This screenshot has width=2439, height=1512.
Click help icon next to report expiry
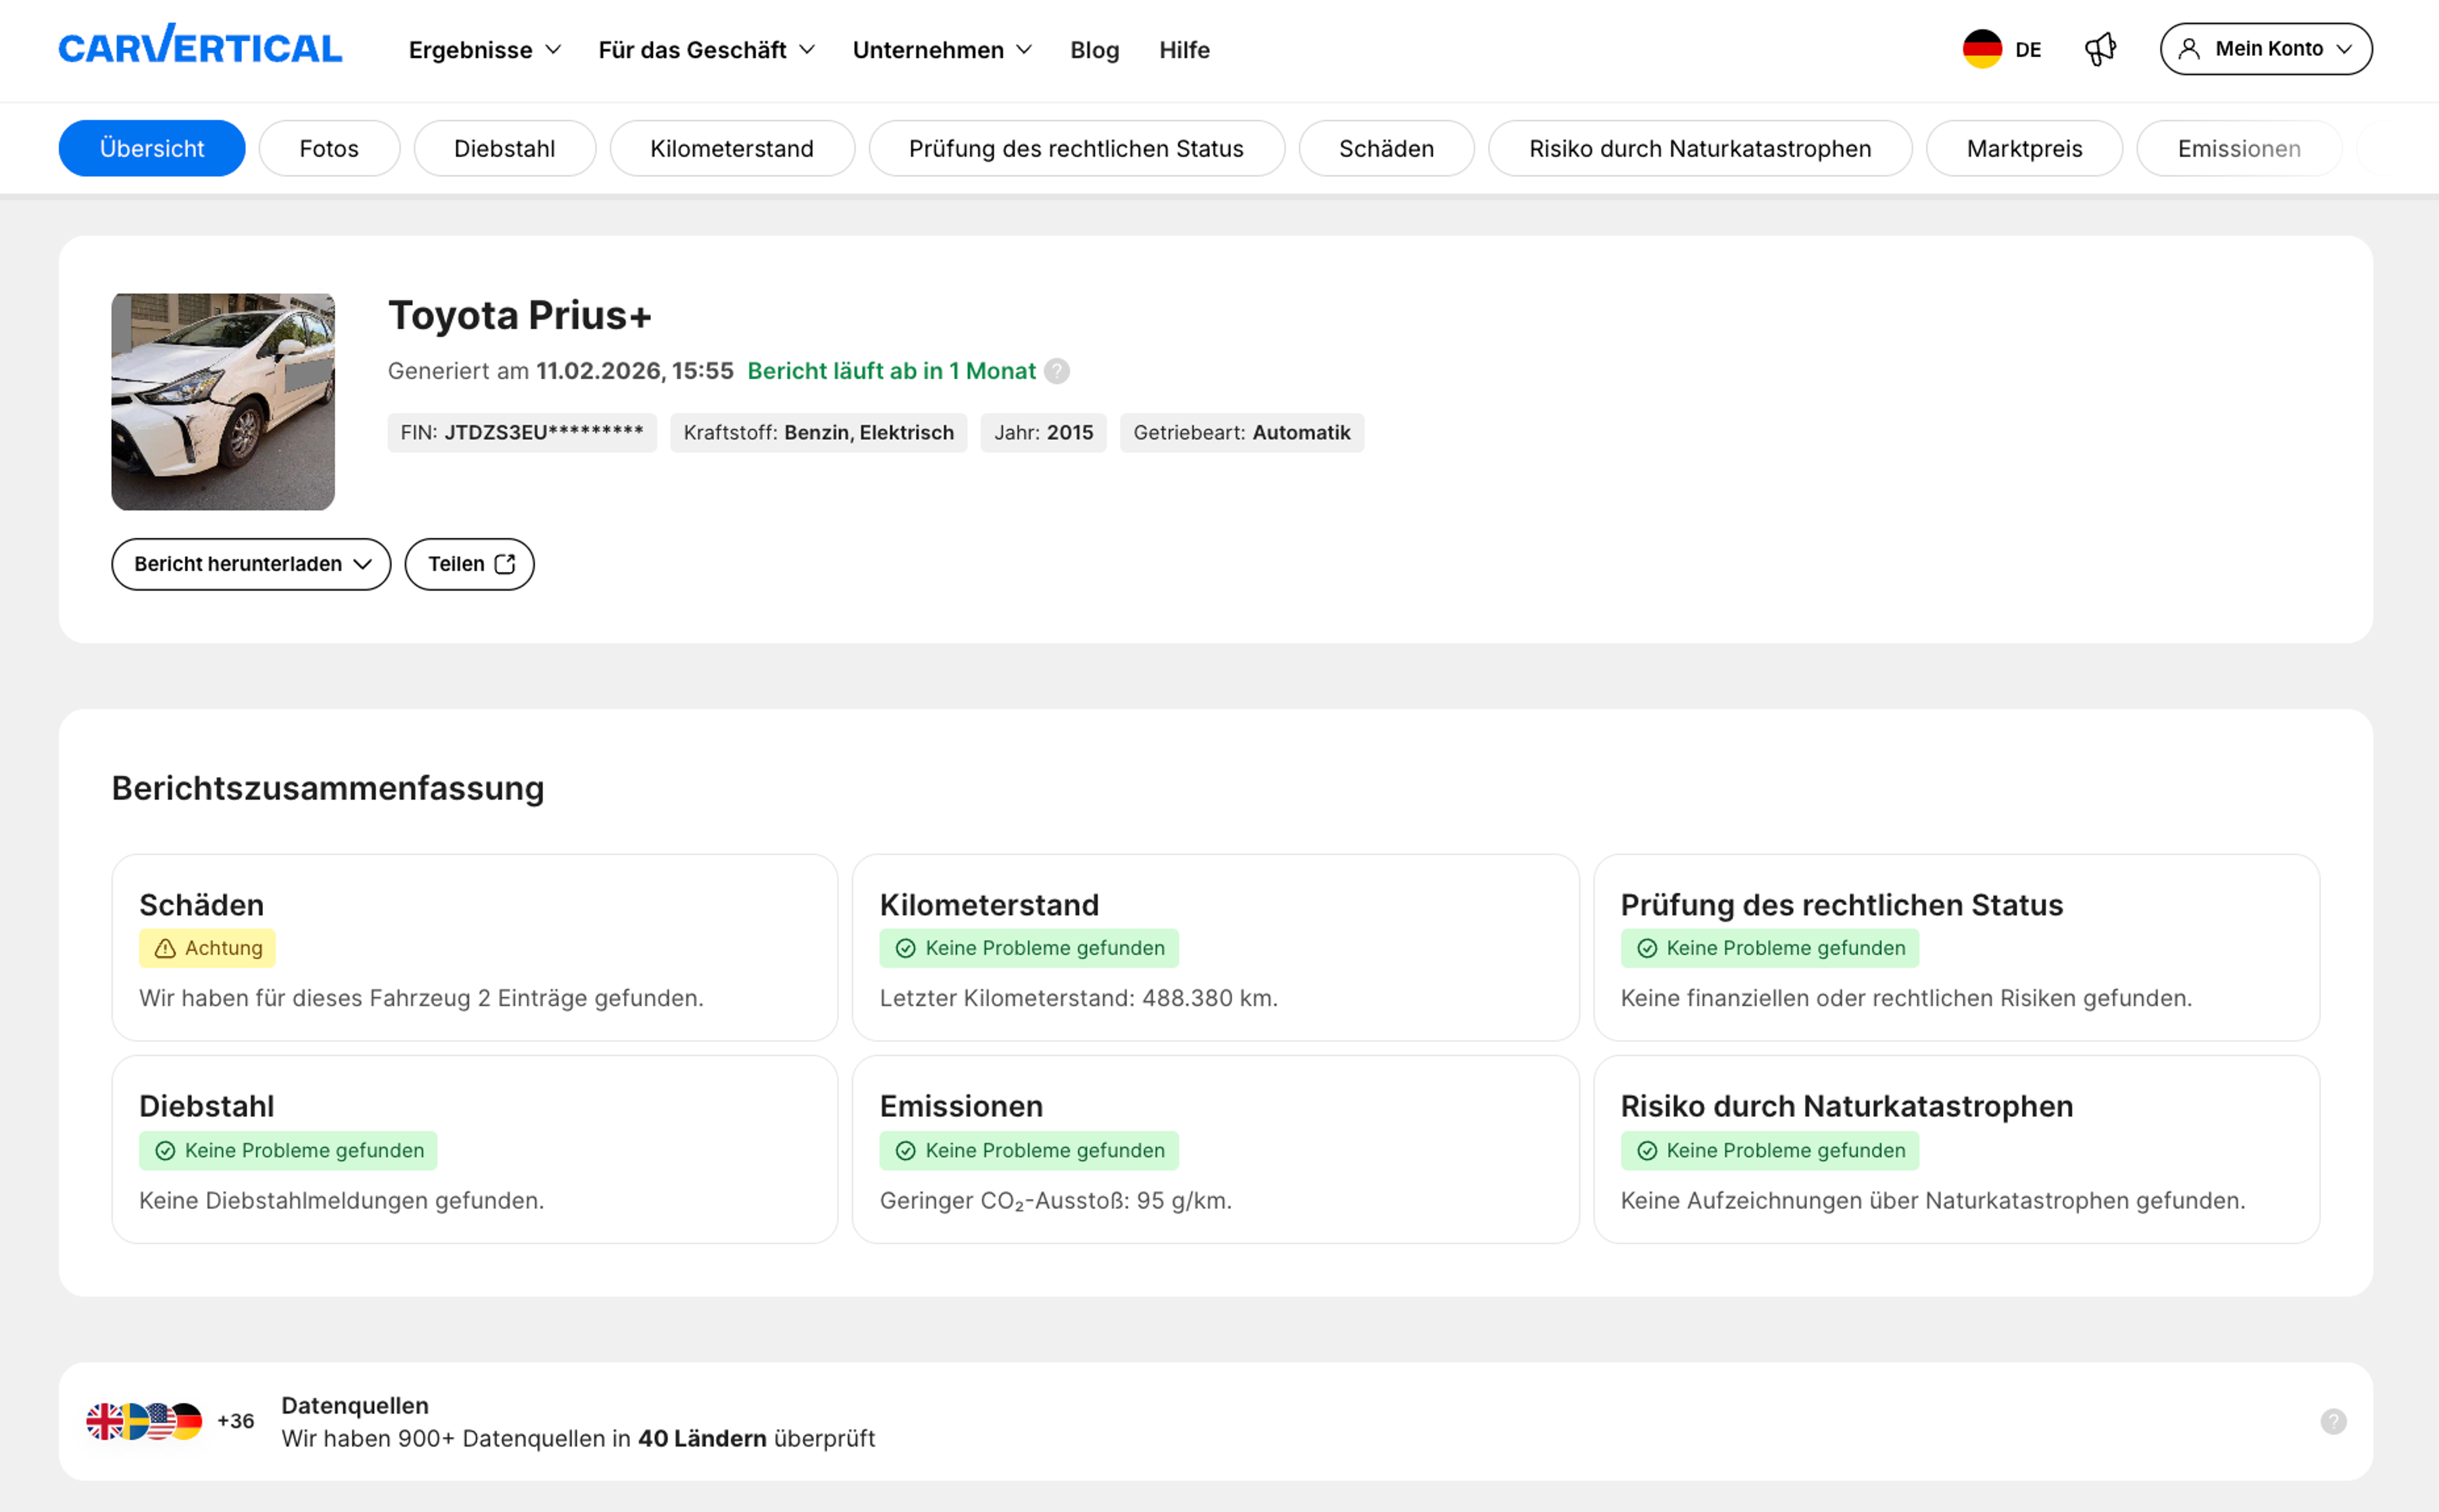tap(1057, 371)
